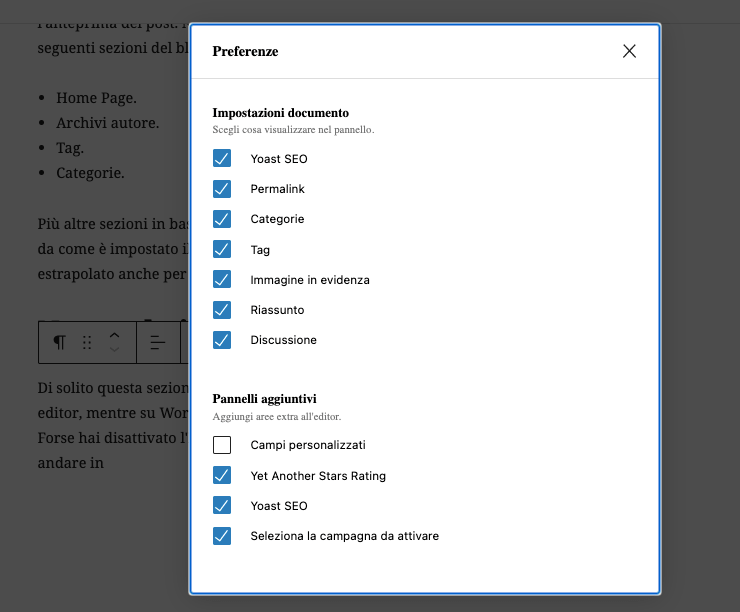This screenshot has width=740, height=612.
Task: Uncheck Yoast SEO under Impostazioni documento
Action: (222, 159)
